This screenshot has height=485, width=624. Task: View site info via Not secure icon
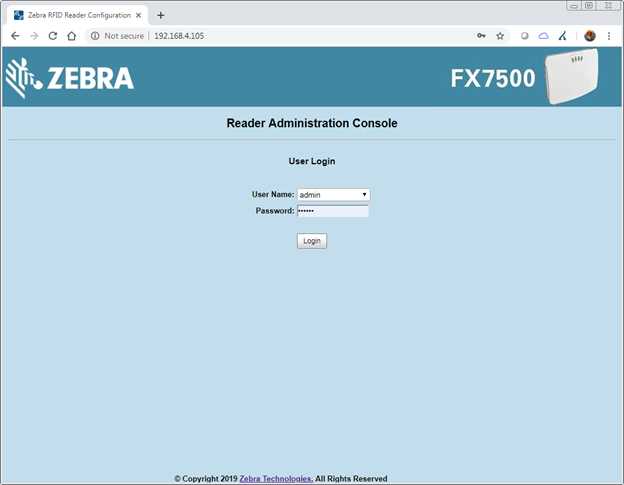click(95, 36)
